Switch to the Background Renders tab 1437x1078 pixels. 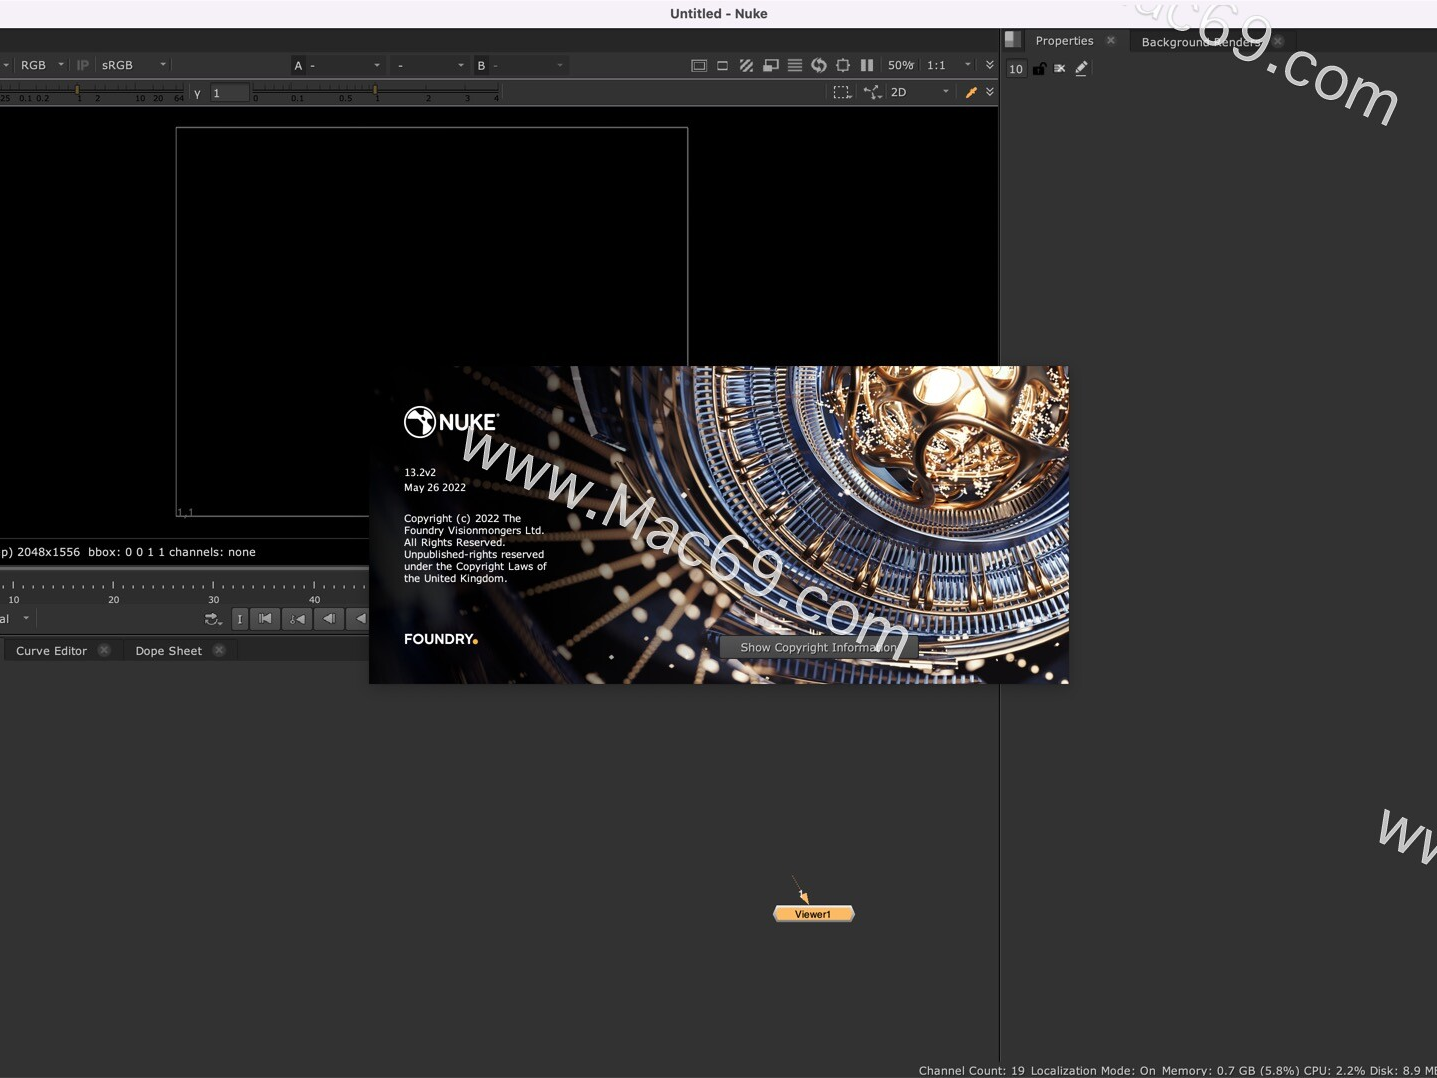1199,42
